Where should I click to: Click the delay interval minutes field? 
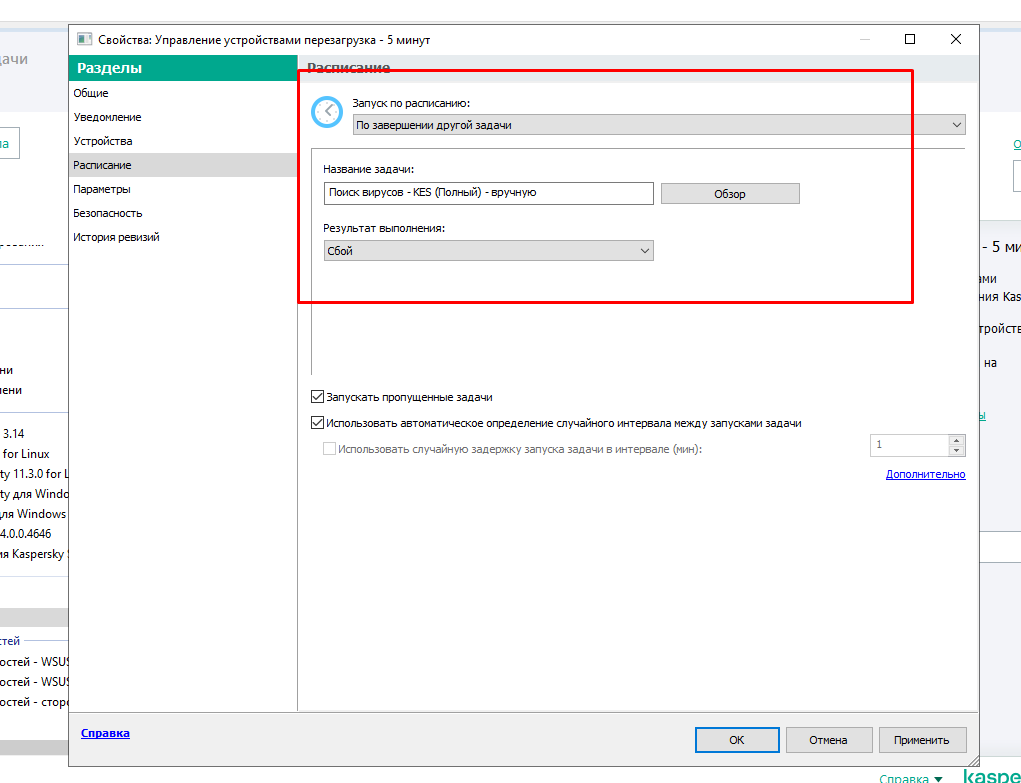(x=910, y=445)
